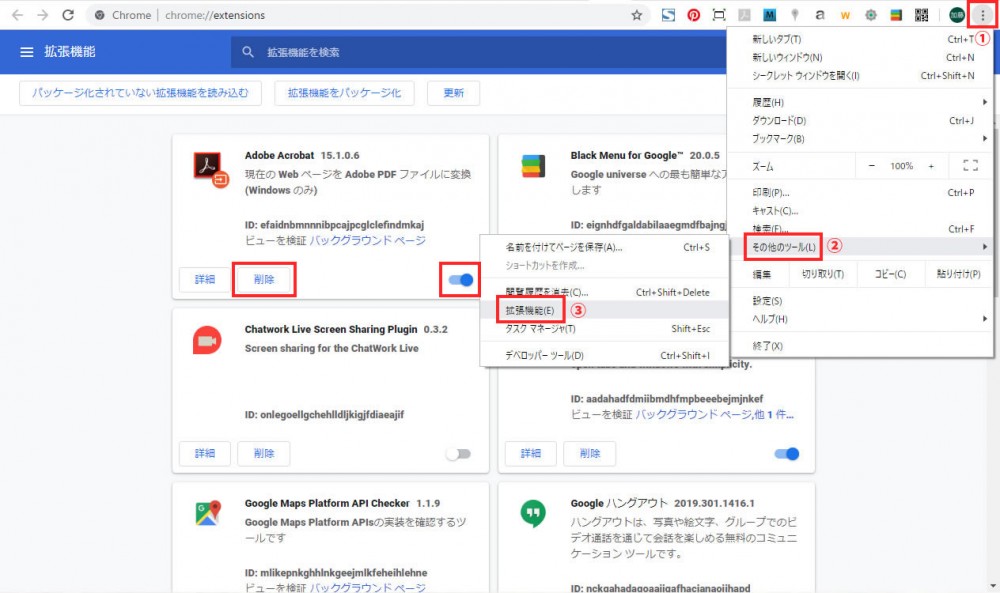Screen dimensions: 1000x593
Task: Open the Pinterest extension icon
Action: (694, 15)
